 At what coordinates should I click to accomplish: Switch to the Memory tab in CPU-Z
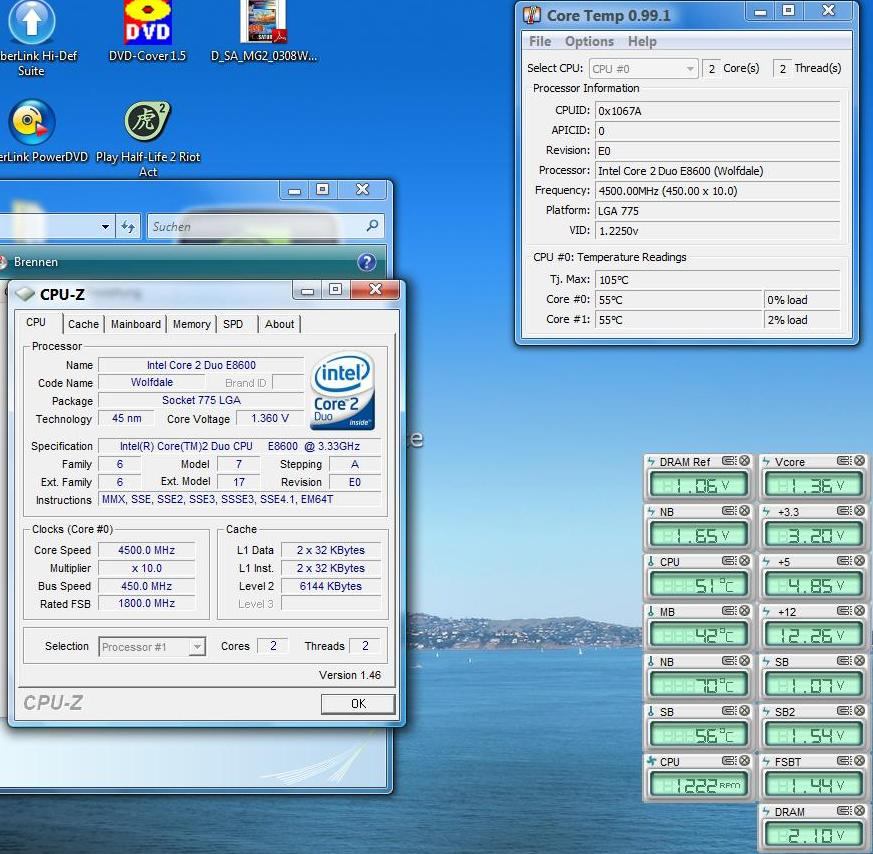click(x=192, y=324)
